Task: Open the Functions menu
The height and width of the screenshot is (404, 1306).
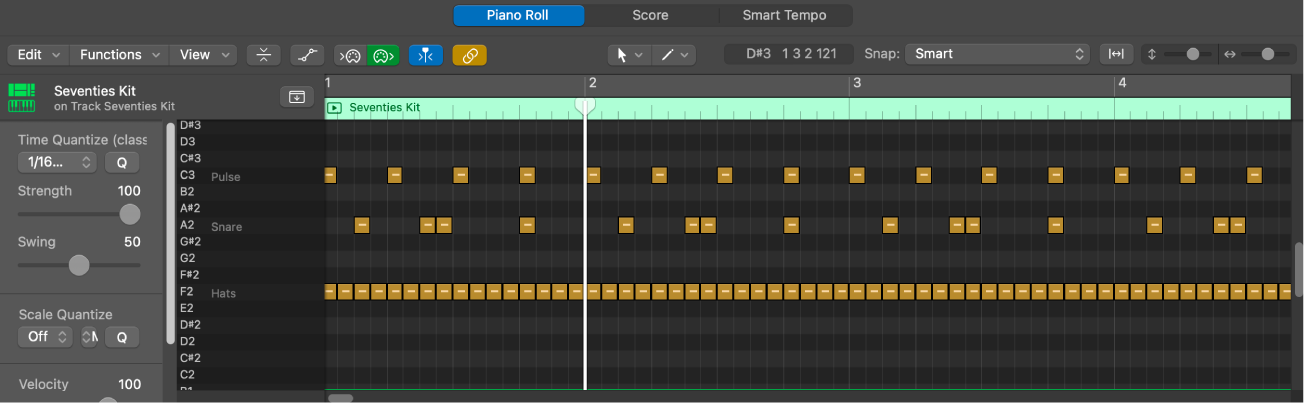Action: click(119, 55)
